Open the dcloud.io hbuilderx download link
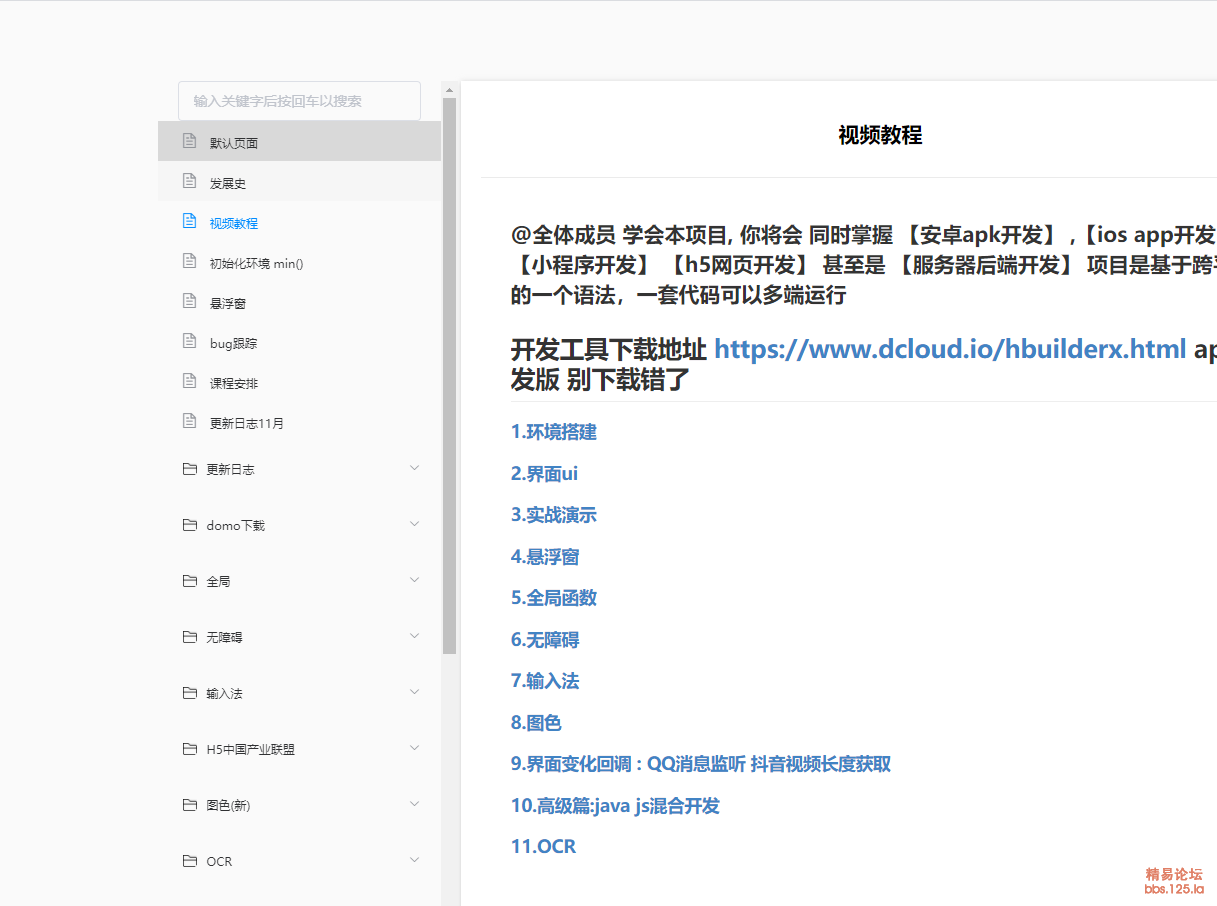 (x=949, y=349)
